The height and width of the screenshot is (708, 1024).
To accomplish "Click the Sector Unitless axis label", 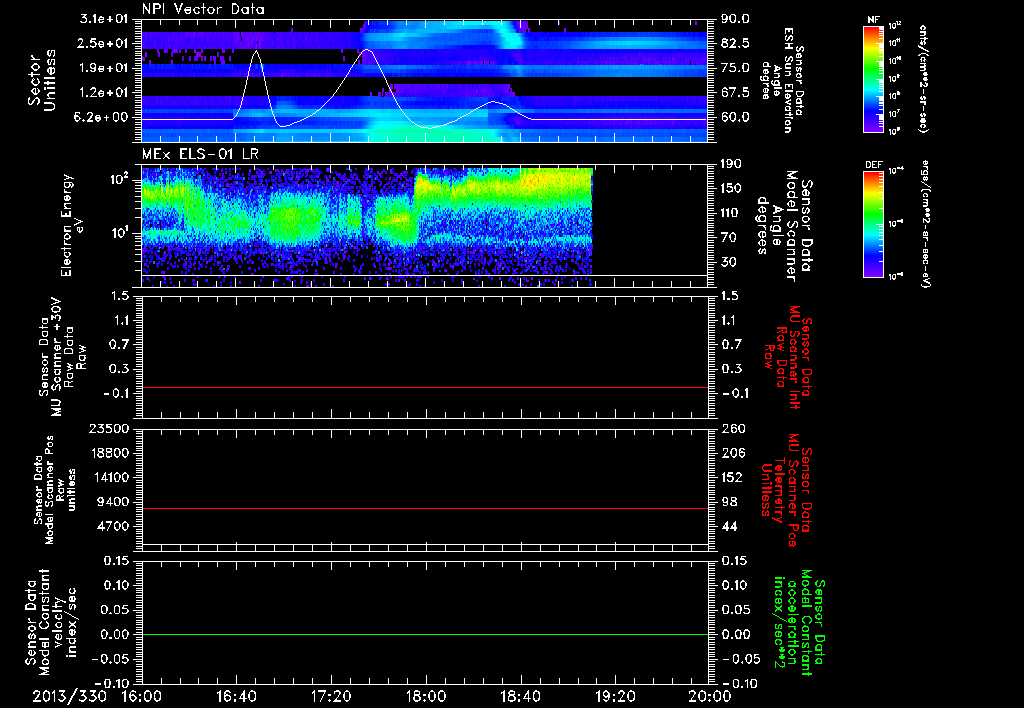I will pos(41,80).
